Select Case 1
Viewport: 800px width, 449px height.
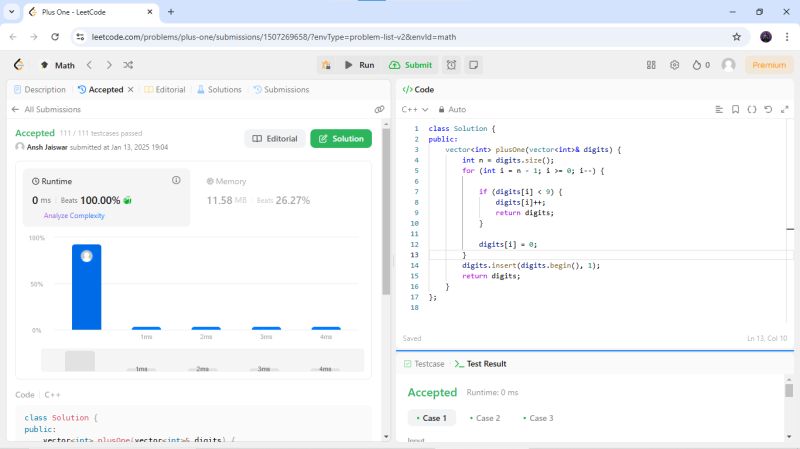(x=432, y=418)
